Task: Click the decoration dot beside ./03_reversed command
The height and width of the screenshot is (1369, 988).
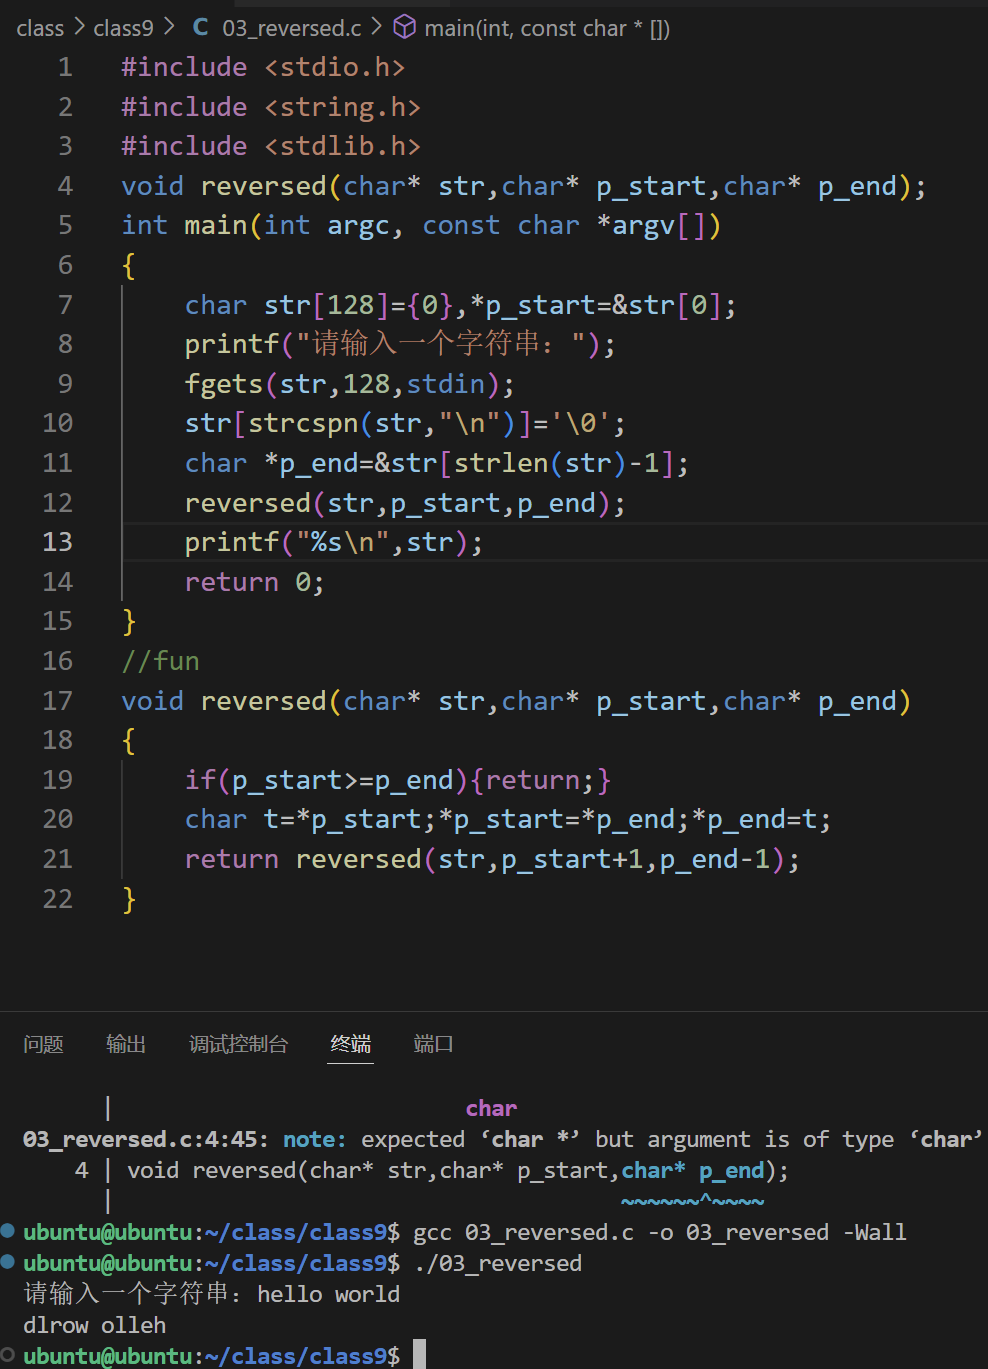Action: coord(8,1262)
